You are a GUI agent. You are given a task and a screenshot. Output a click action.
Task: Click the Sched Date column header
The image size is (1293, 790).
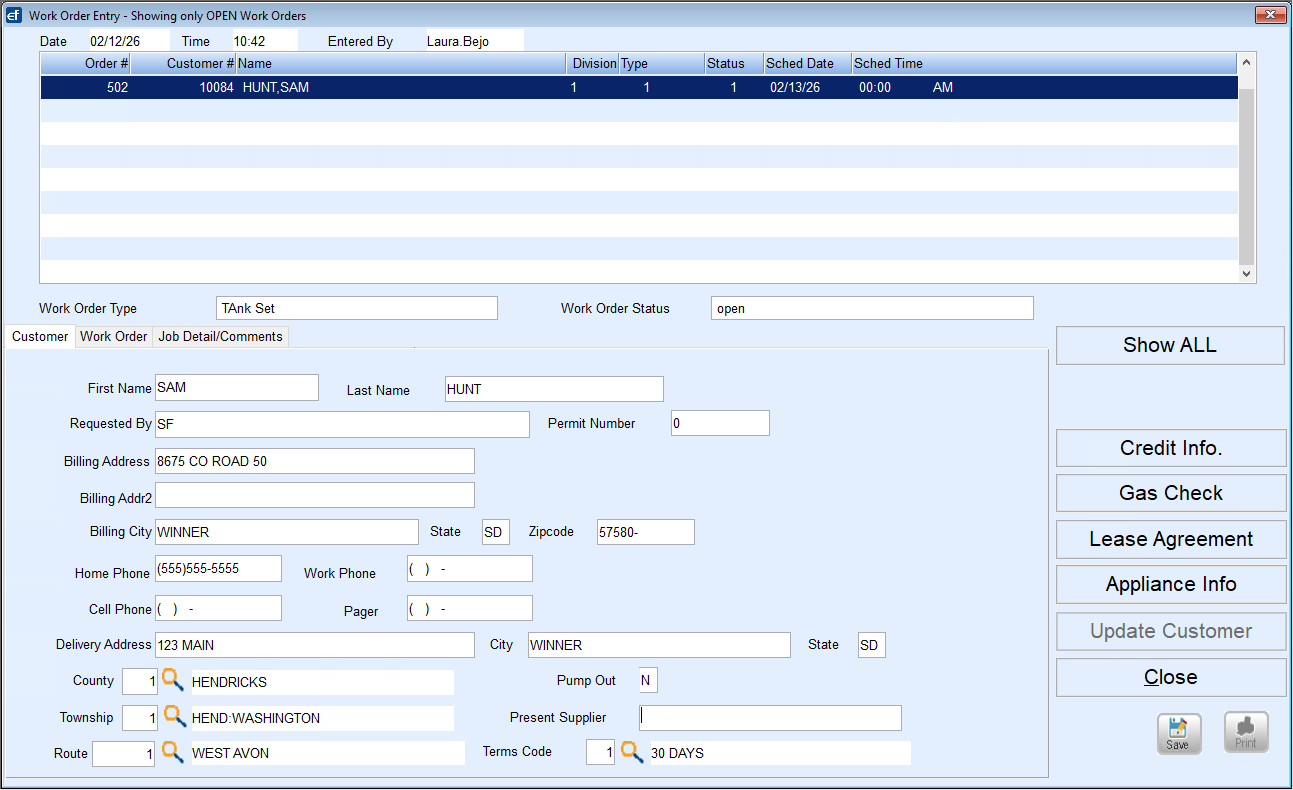click(807, 64)
